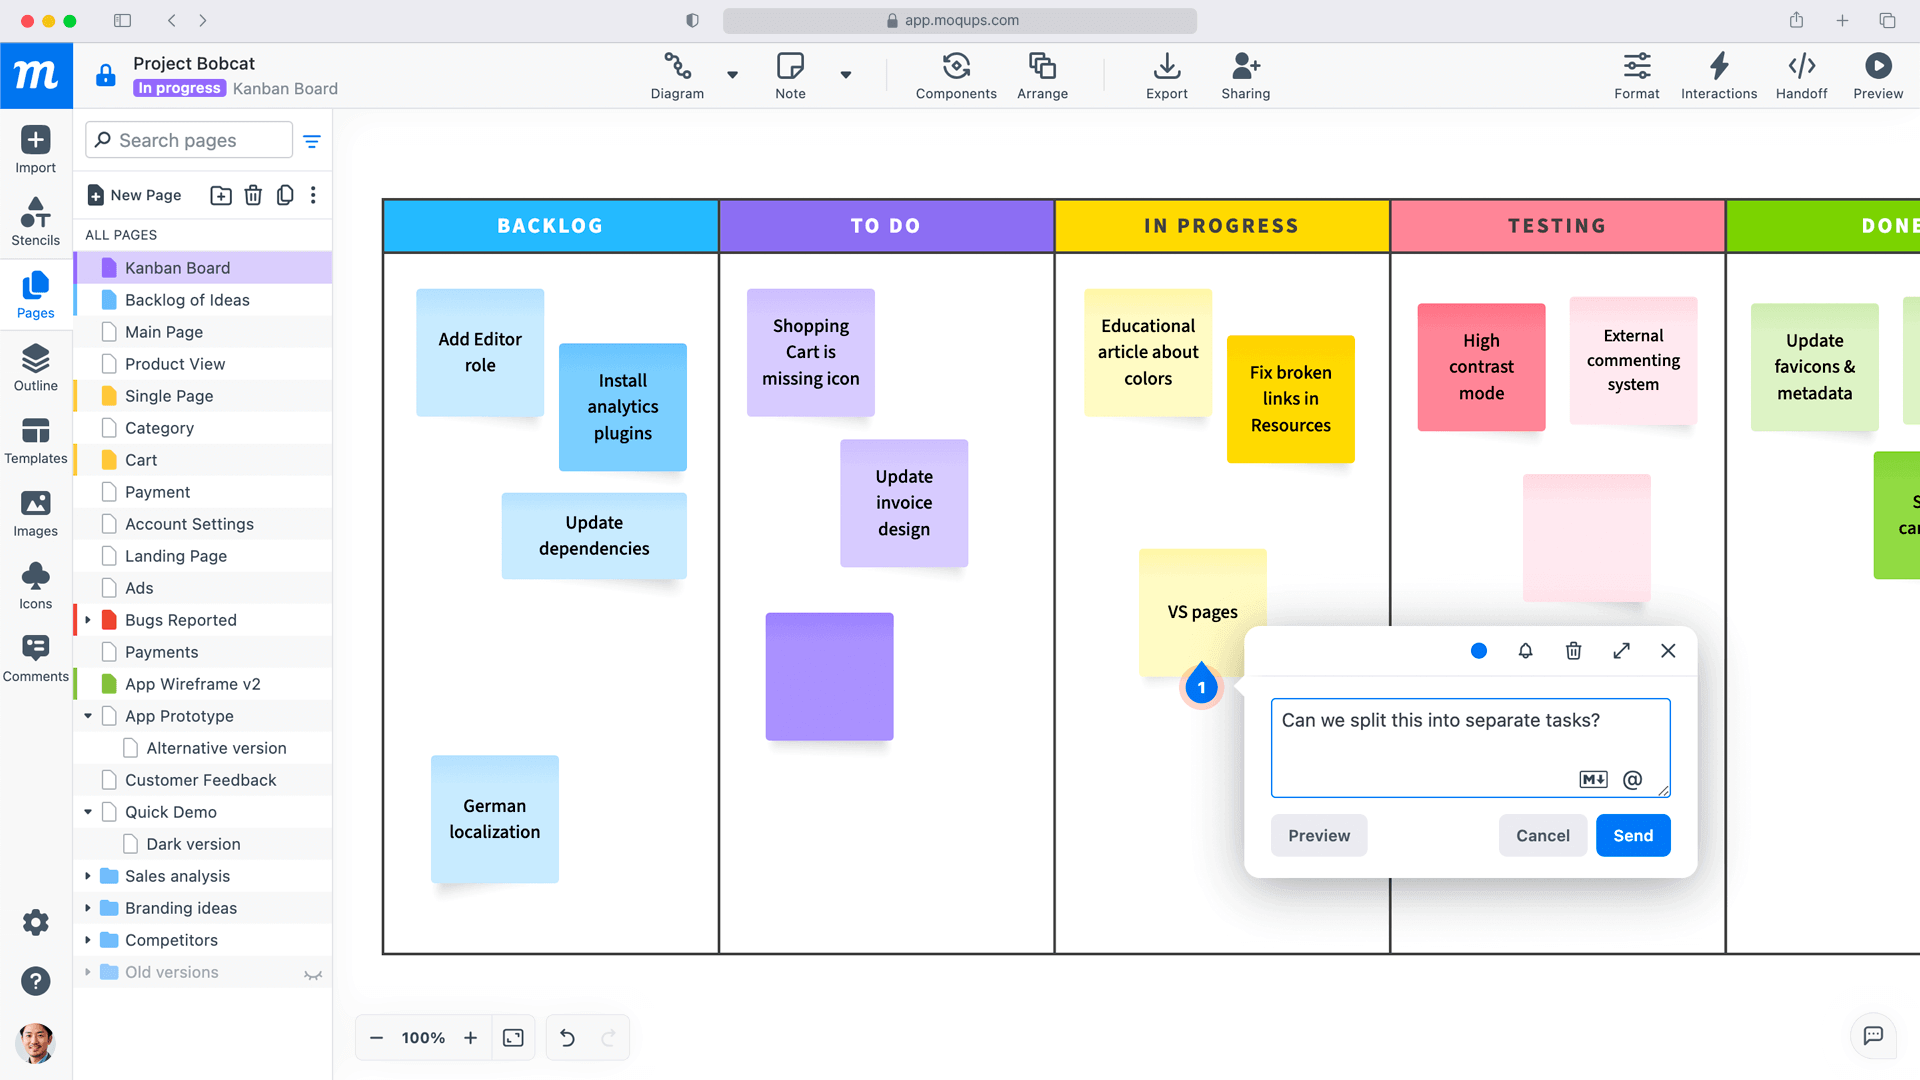Send the comment
1920x1080 pixels.
pyautogui.click(x=1632, y=835)
